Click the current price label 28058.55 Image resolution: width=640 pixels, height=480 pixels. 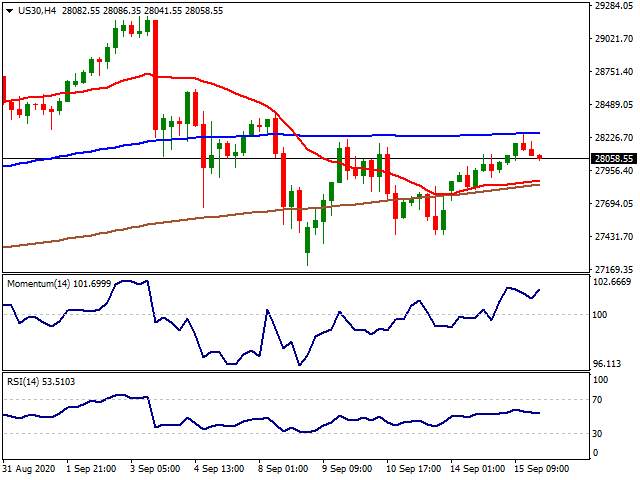pyautogui.click(x=613, y=159)
